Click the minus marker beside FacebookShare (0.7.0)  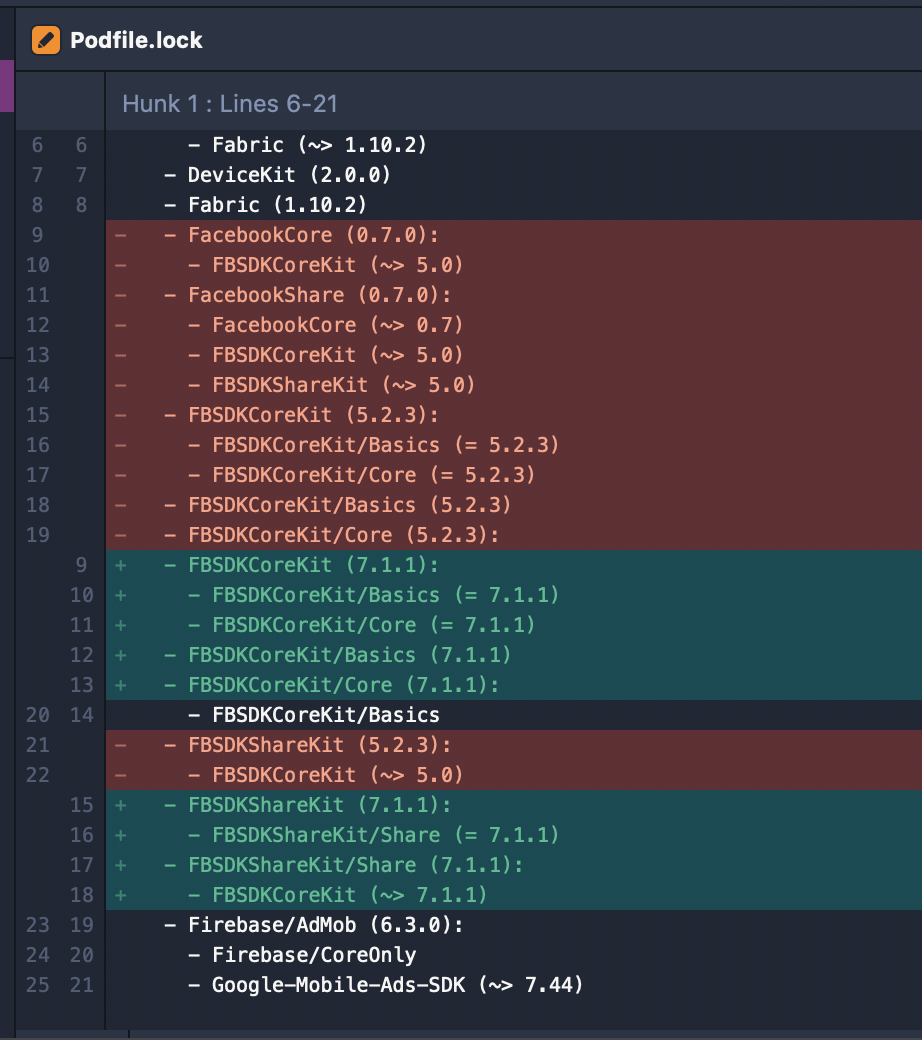point(121,295)
